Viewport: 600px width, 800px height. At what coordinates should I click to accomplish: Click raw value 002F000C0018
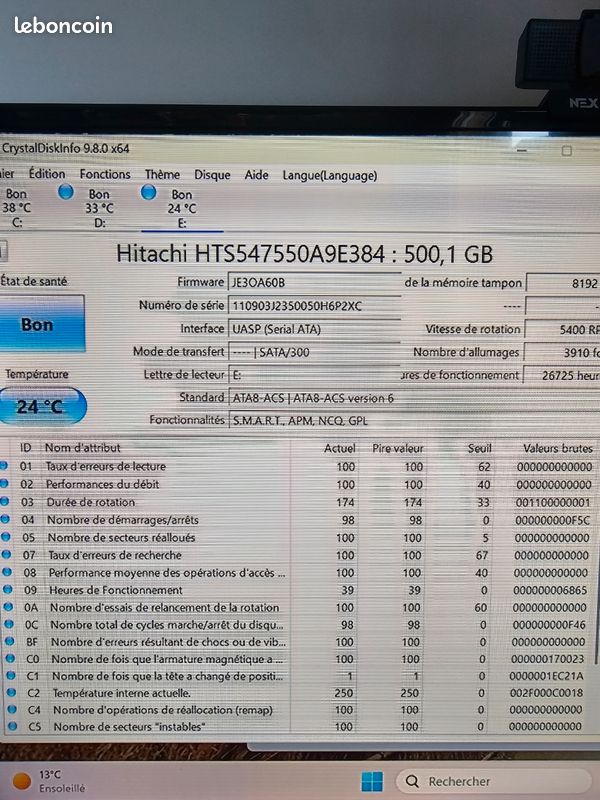point(546,693)
